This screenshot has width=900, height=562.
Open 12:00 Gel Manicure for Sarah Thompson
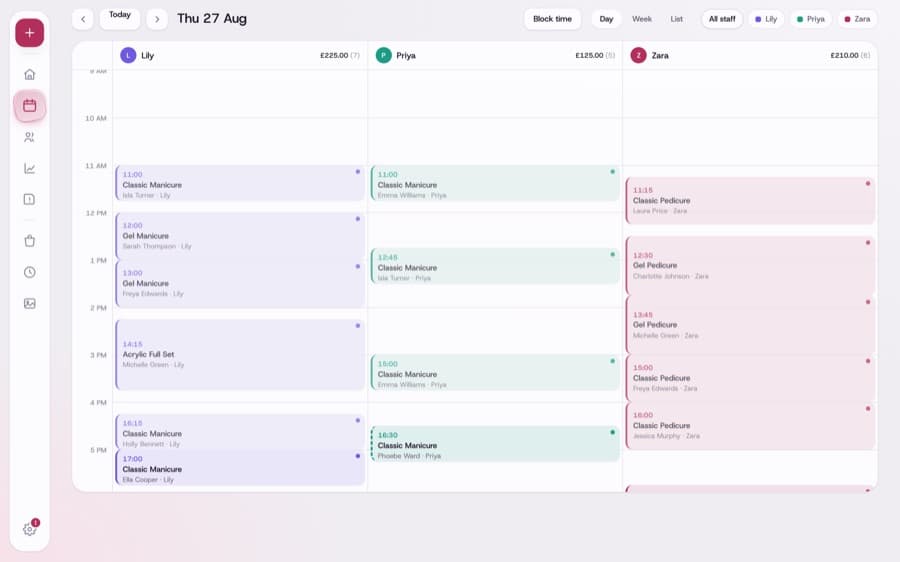tap(240, 236)
